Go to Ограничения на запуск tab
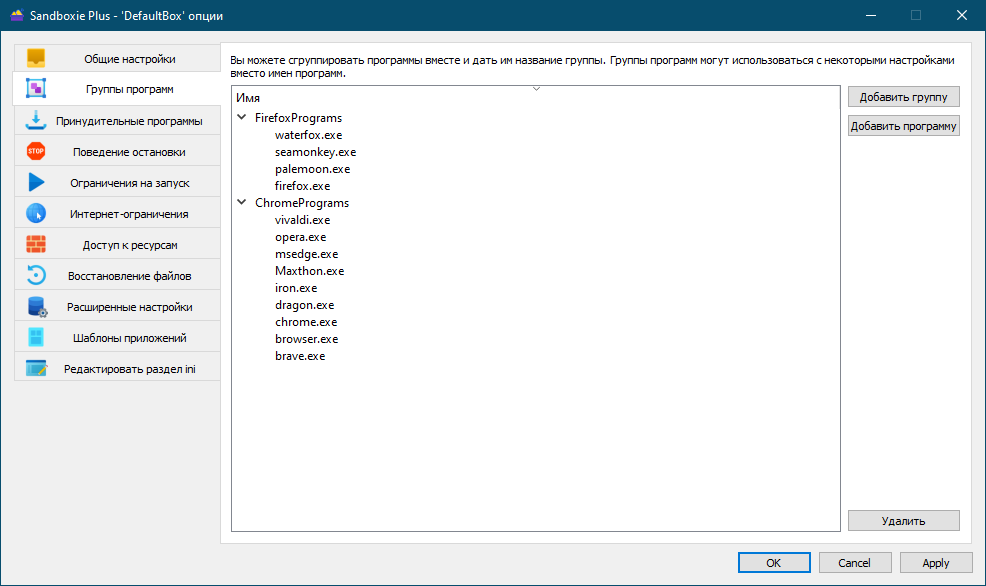Image resolution: width=986 pixels, height=586 pixels. click(x=117, y=182)
